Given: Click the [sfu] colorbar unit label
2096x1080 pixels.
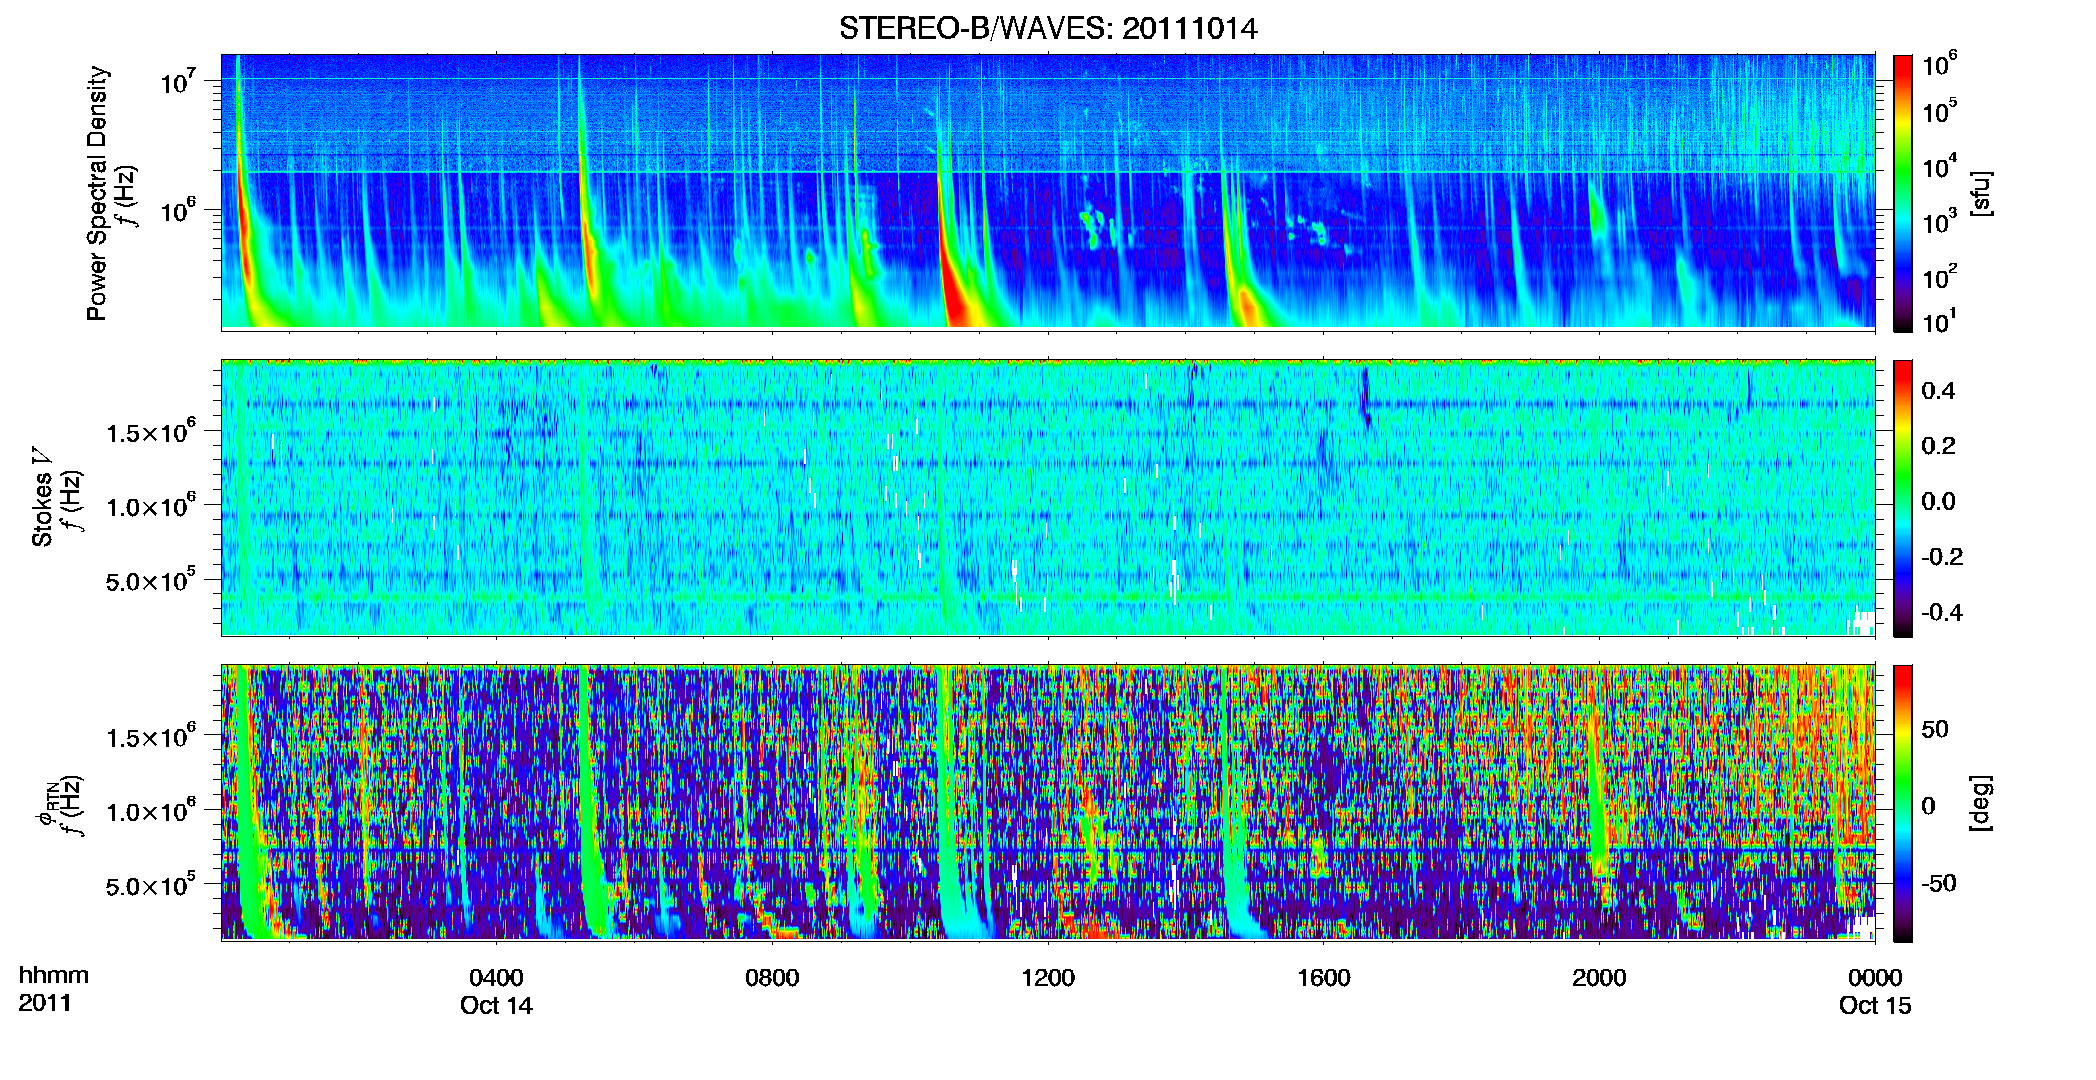Looking at the screenshot, I should (x=1980, y=193).
